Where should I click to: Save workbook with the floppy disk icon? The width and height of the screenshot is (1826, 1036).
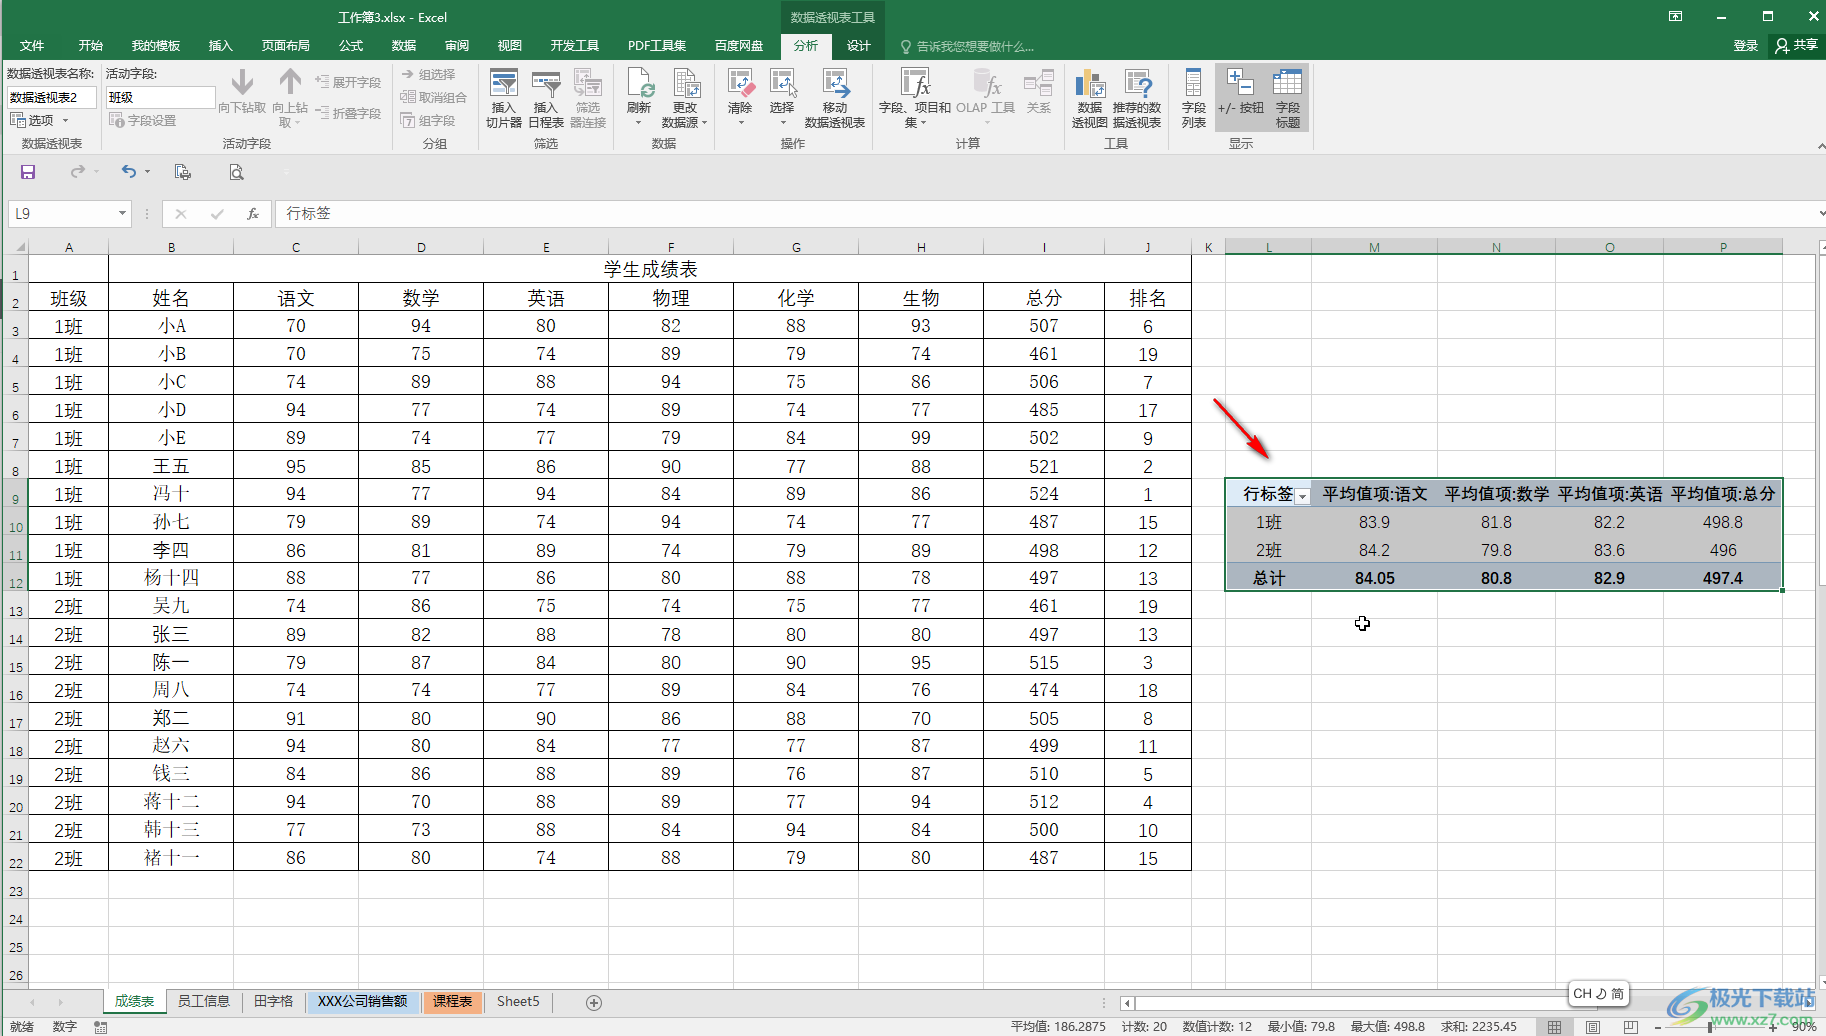pyautogui.click(x=28, y=172)
